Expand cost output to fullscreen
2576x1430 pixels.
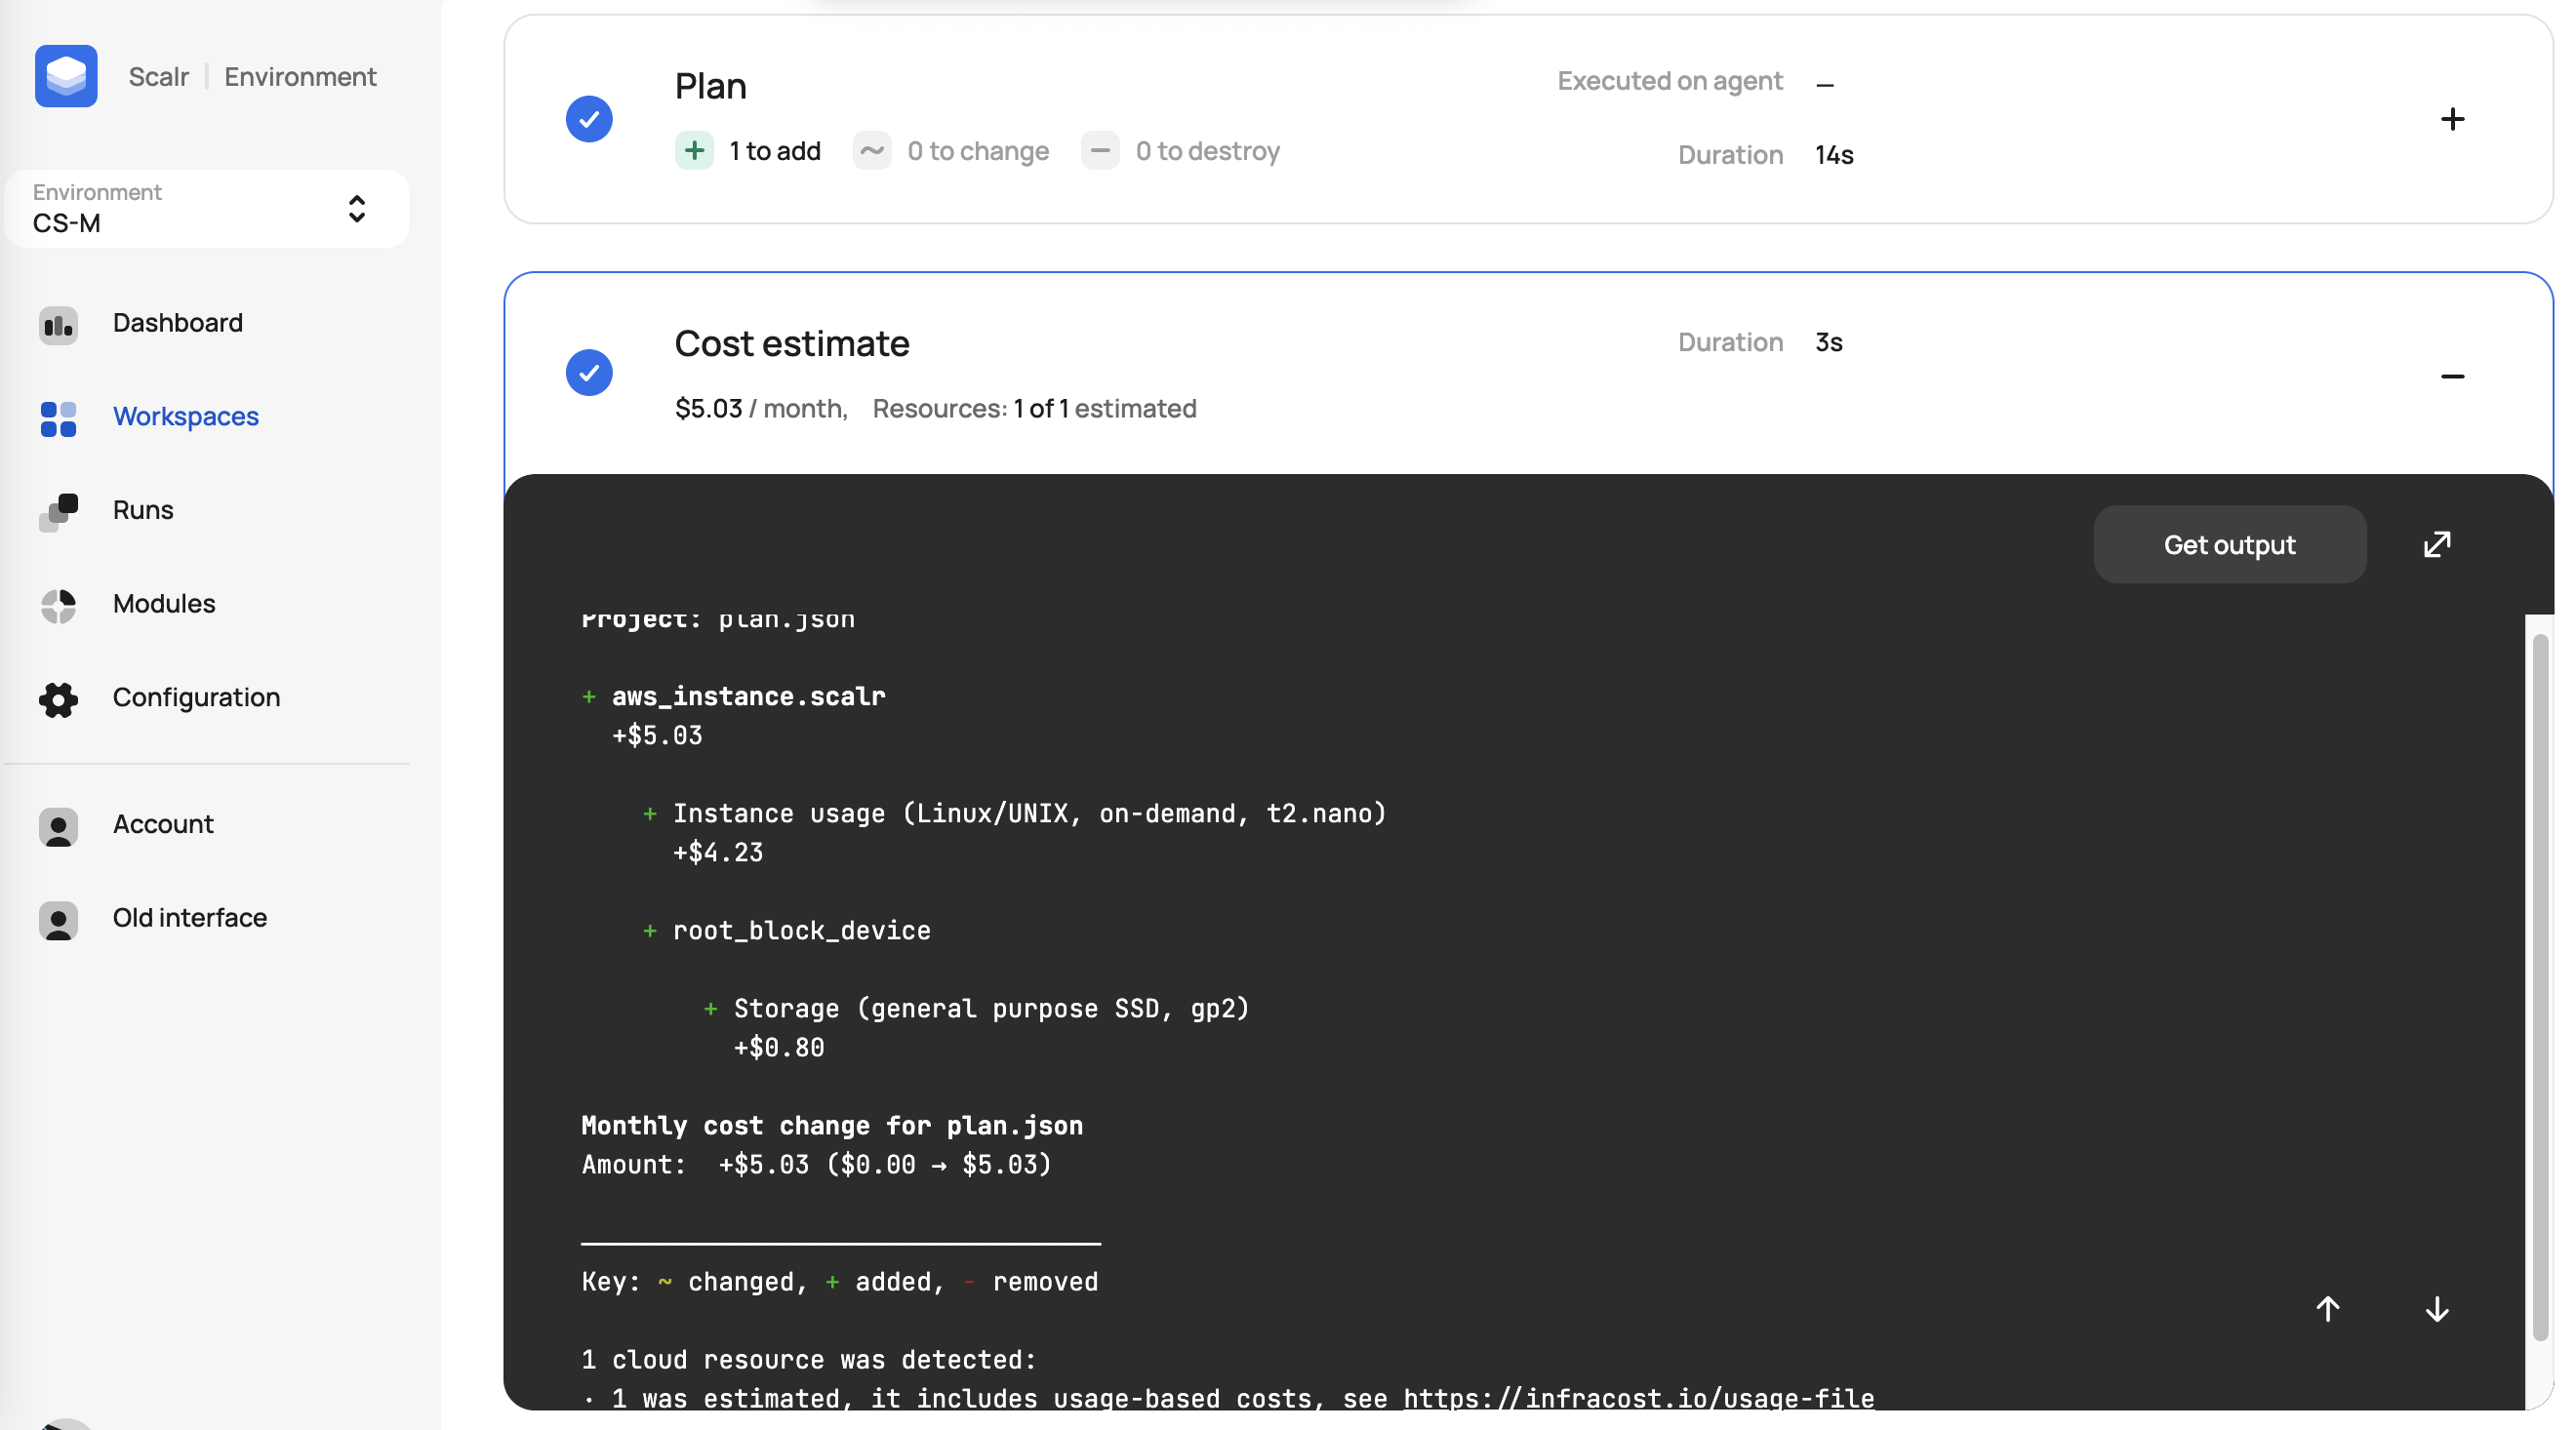pyautogui.click(x=2436, y=544)
